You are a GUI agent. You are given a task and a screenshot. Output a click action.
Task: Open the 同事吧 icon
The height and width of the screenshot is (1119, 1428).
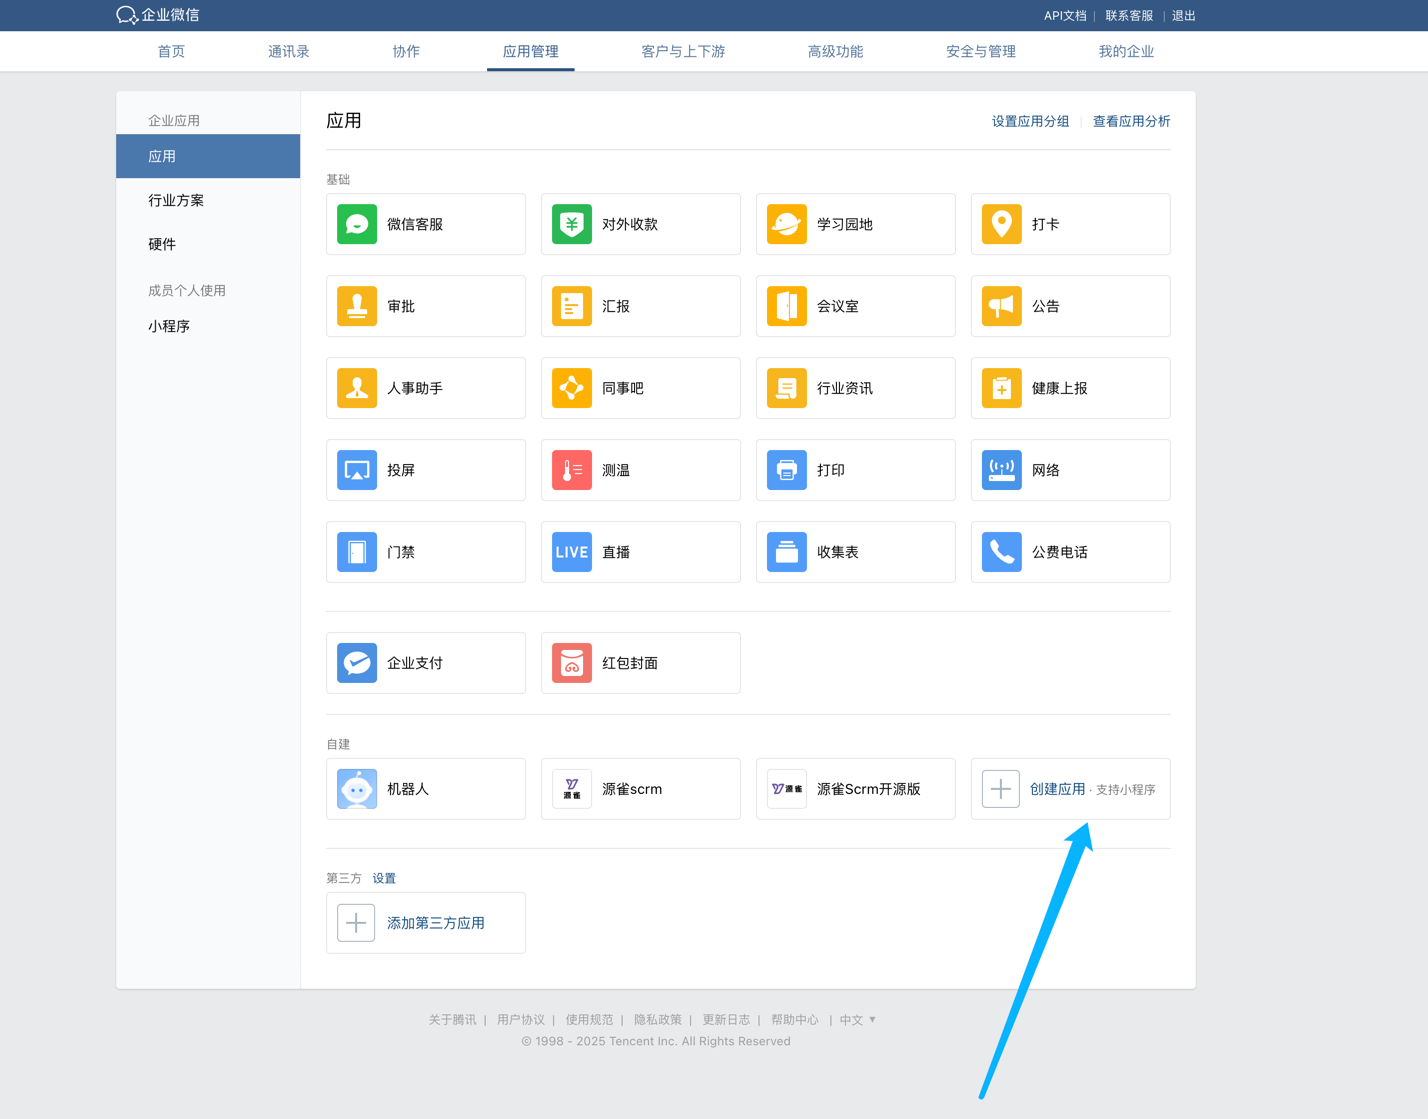click(x=572, y=388)
